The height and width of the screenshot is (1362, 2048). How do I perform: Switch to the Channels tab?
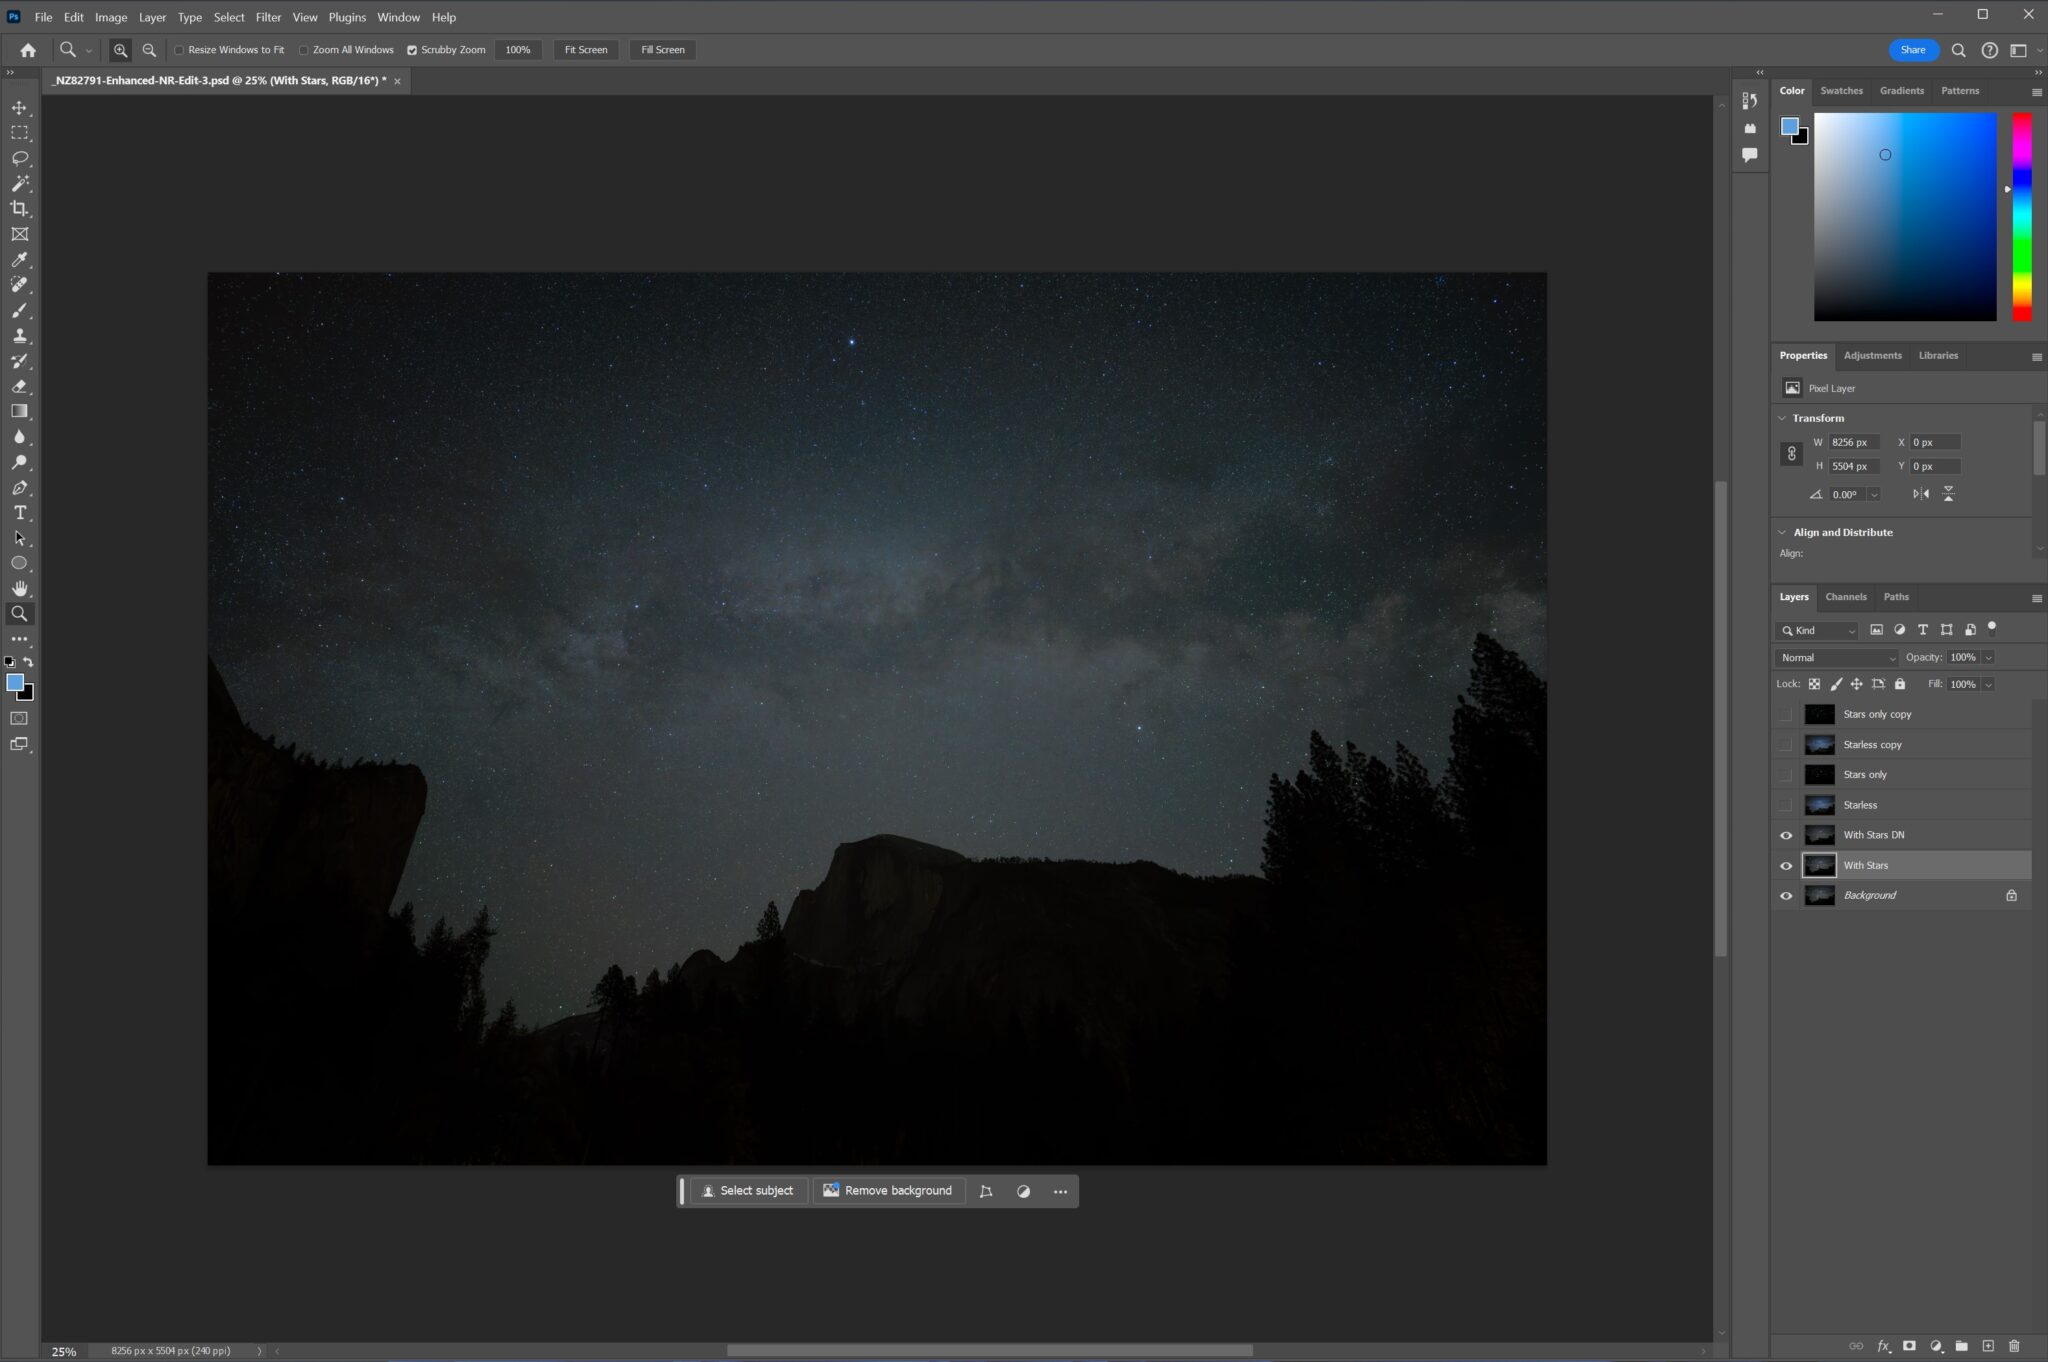coord(1845,596)
